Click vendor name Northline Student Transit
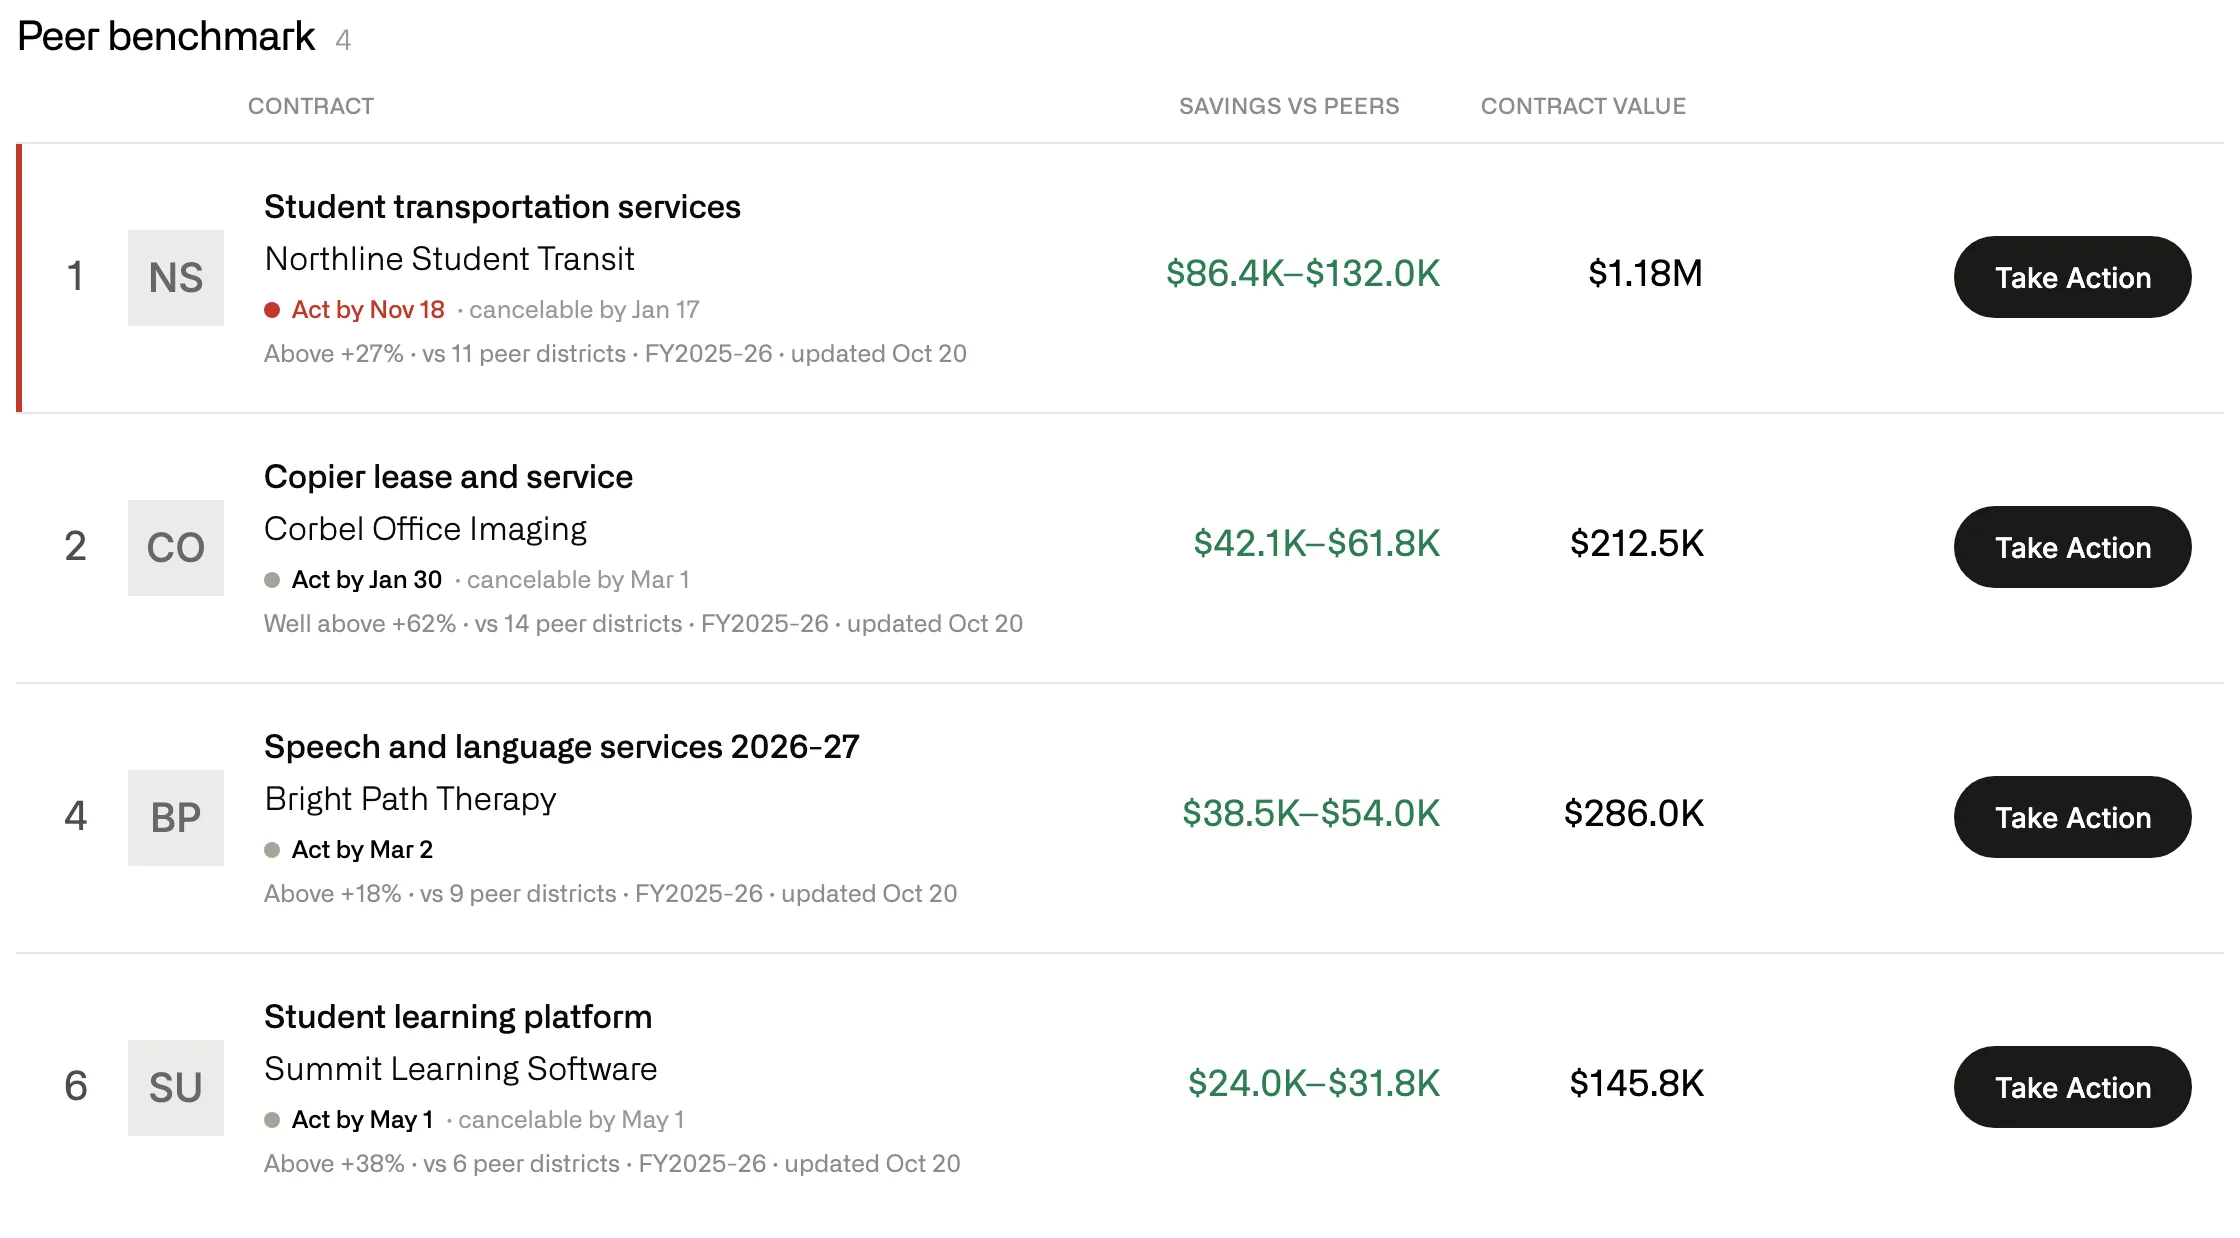Screen dimensions: 2240x1238 click(x=449, y=259)
